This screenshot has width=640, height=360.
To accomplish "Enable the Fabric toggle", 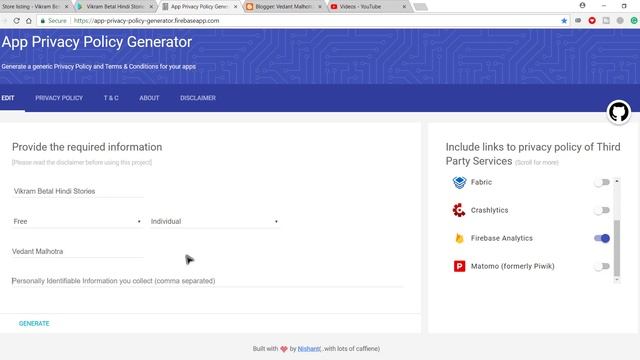I will 602,182.
